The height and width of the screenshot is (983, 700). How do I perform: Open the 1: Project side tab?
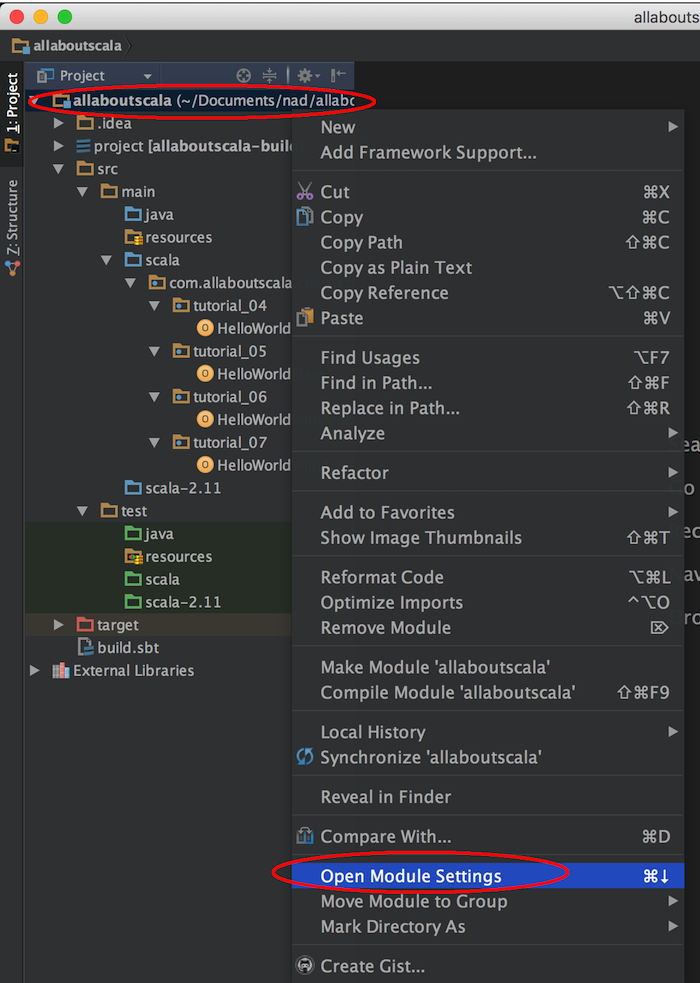tap(12, 113)
